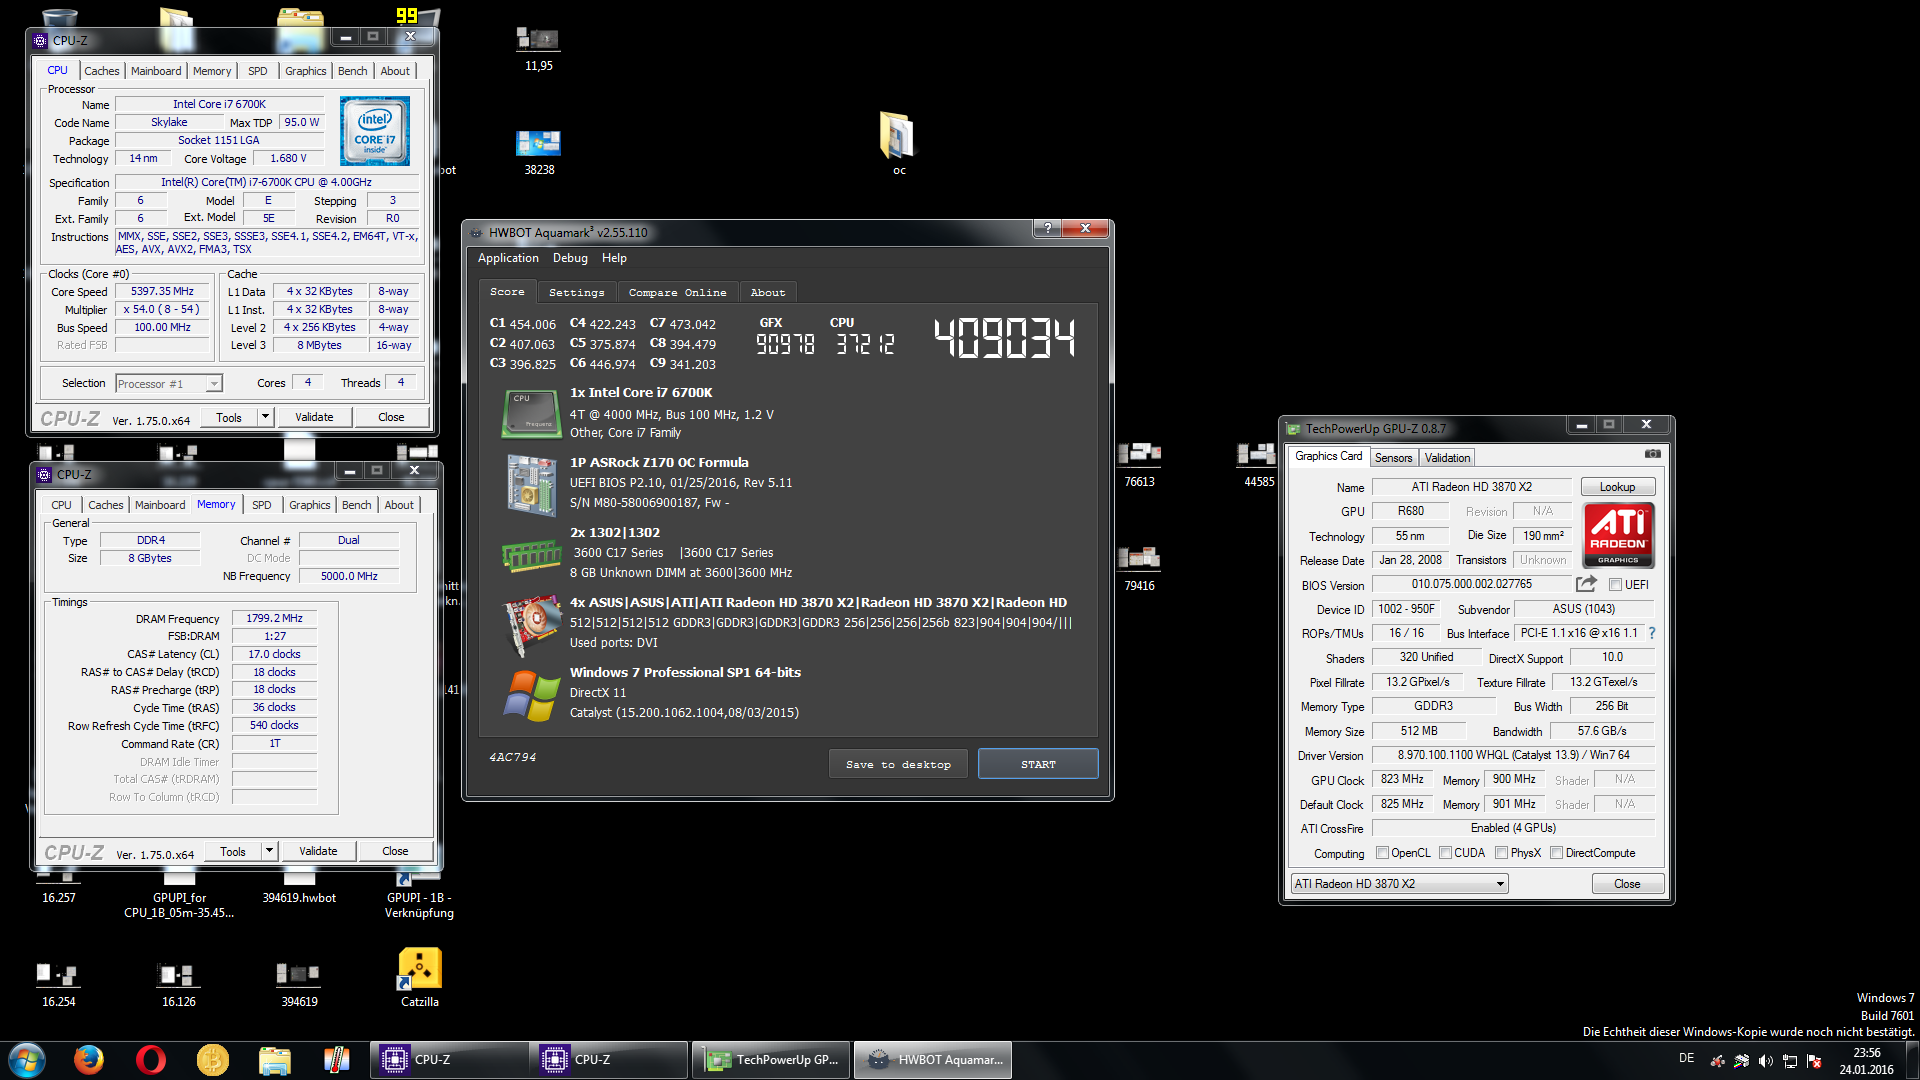Image resolution: width=1920 pixels, height=1080 pixels.
Task: Click Validate in the top CPU-Z window
Action: coord(314,417)
